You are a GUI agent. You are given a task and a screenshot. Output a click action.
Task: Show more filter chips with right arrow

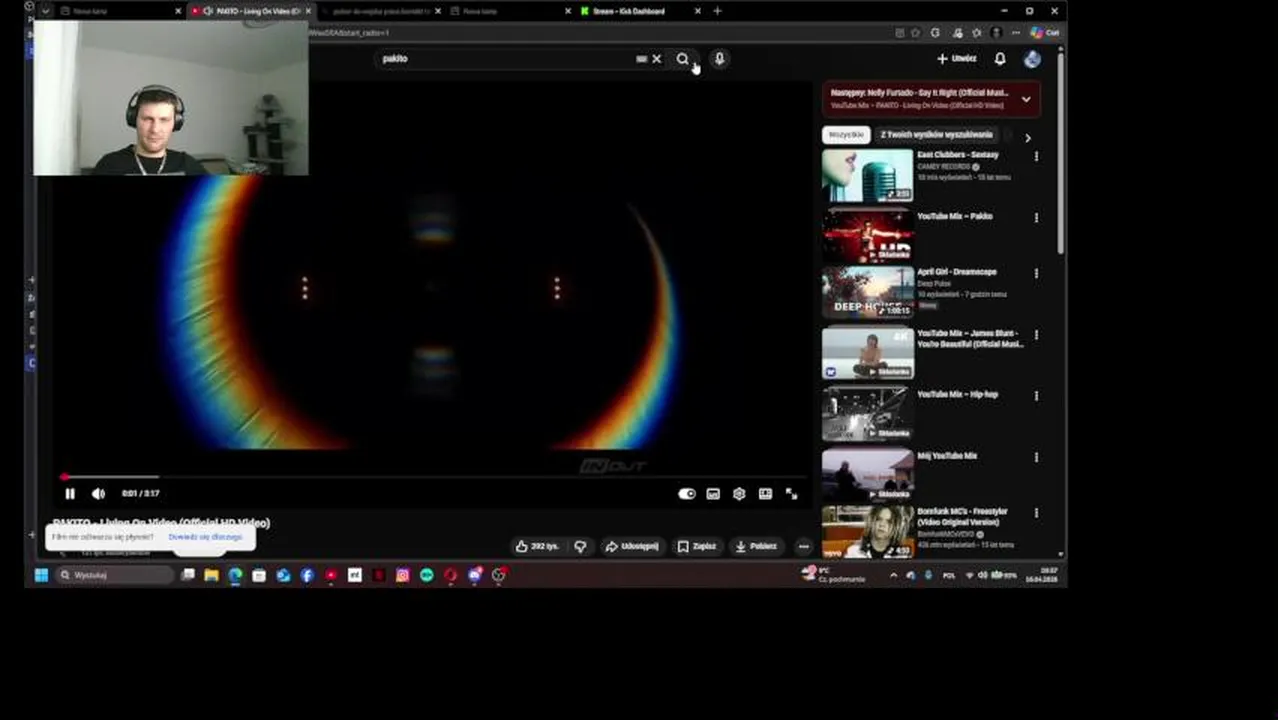[1028, 137]
